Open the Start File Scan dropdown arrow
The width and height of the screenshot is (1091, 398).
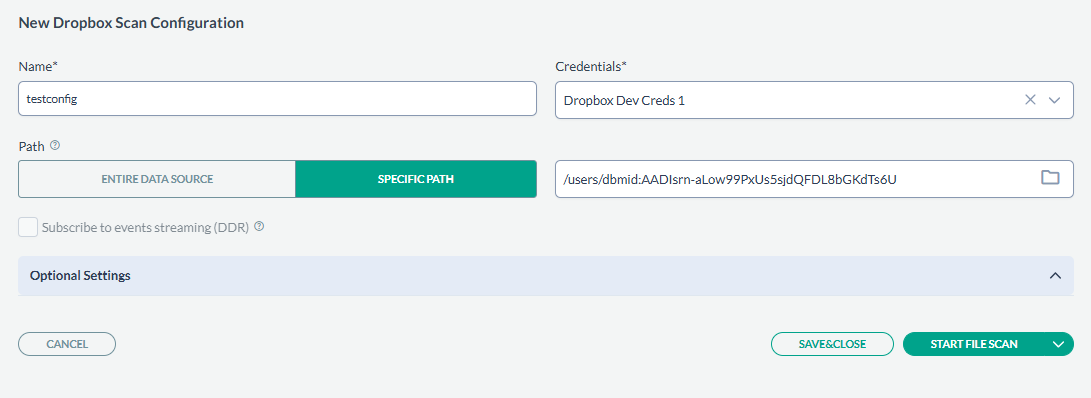point(1058,344)
